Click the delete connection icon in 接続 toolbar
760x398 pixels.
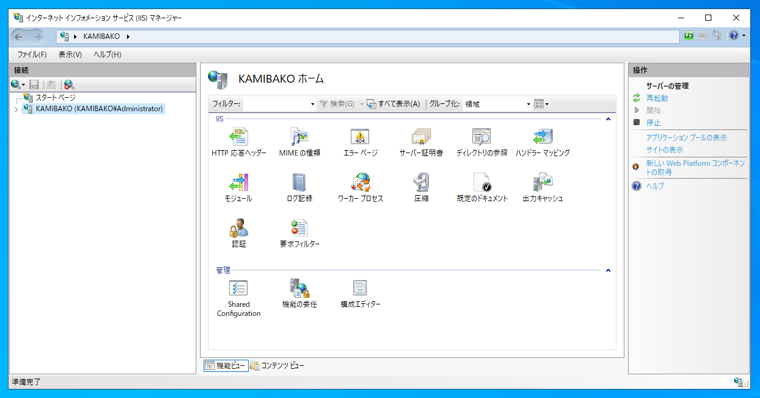(68, 84)
